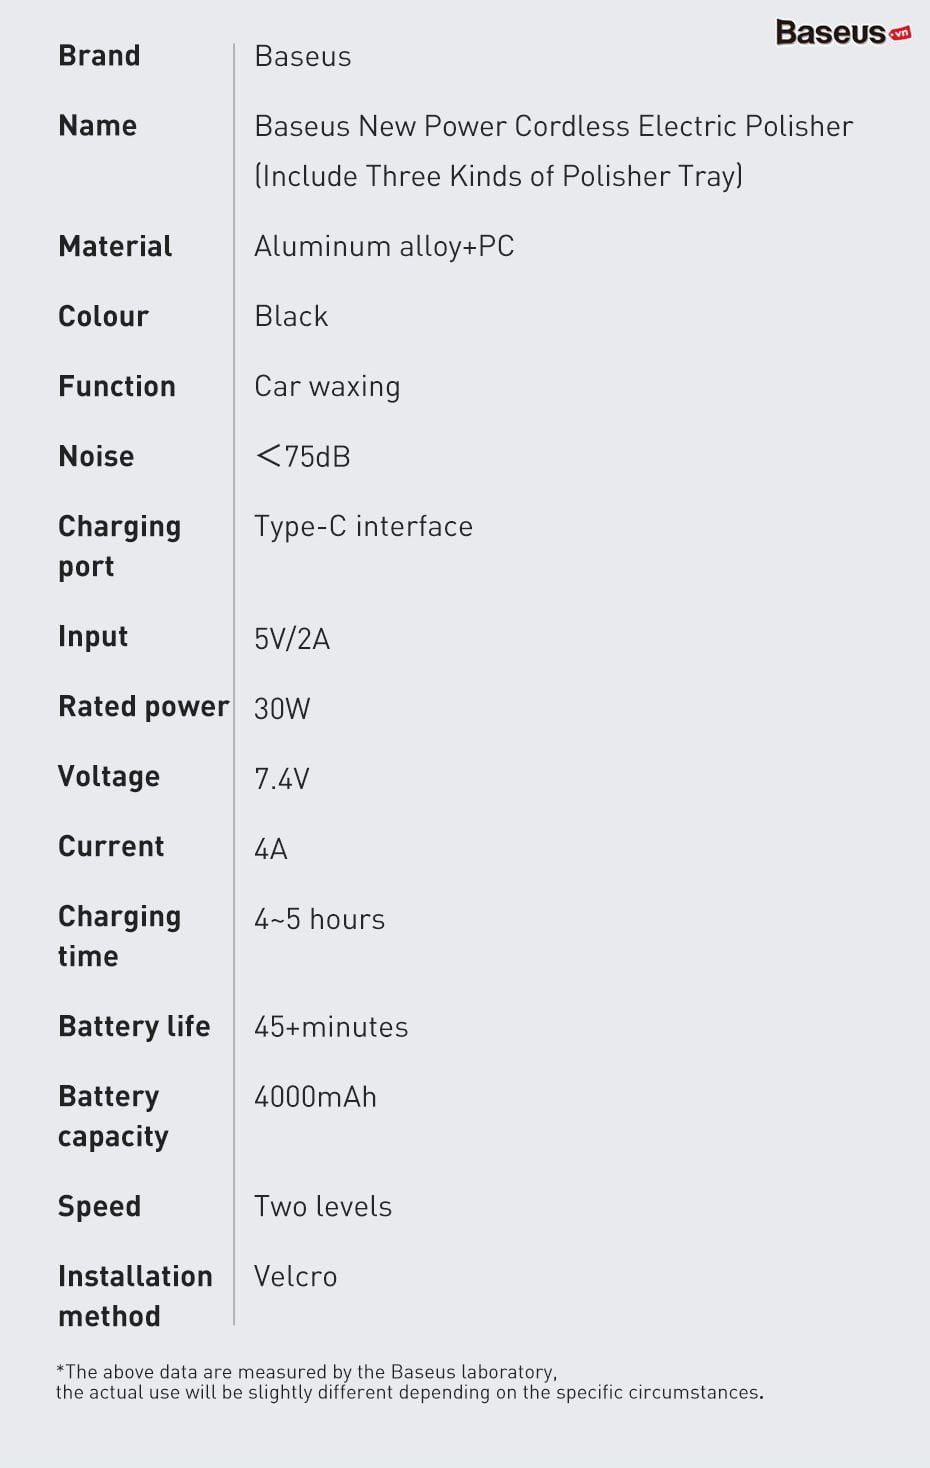Click the Baseus laboratory footnote text
The height and width of the screenshot is (1468, 930).
409,1382
